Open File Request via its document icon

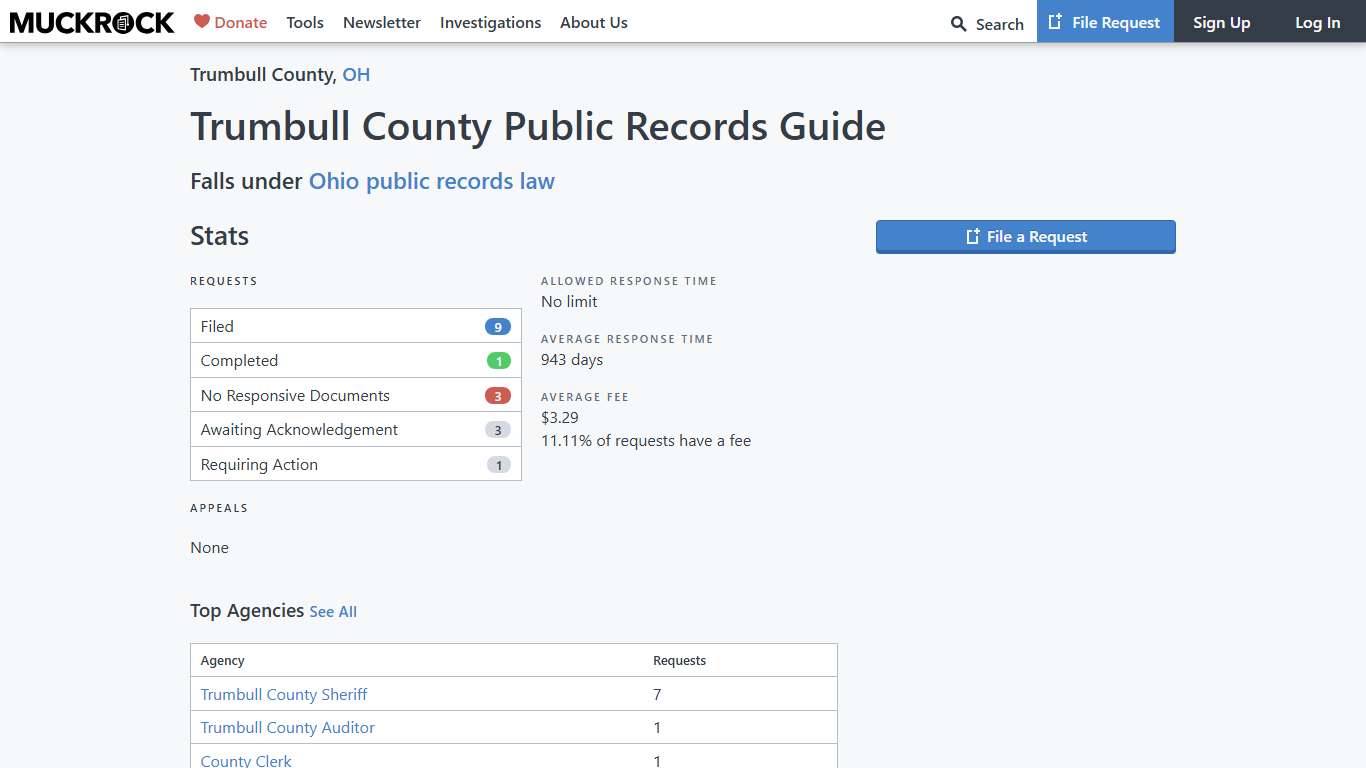1055,21
